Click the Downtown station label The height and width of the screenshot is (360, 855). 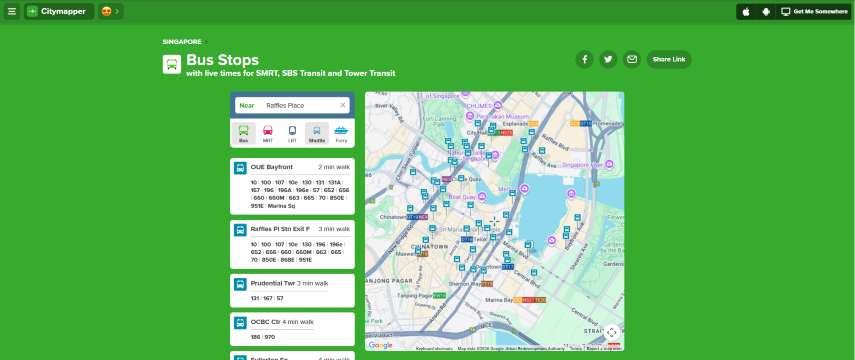tap(495, 267)
